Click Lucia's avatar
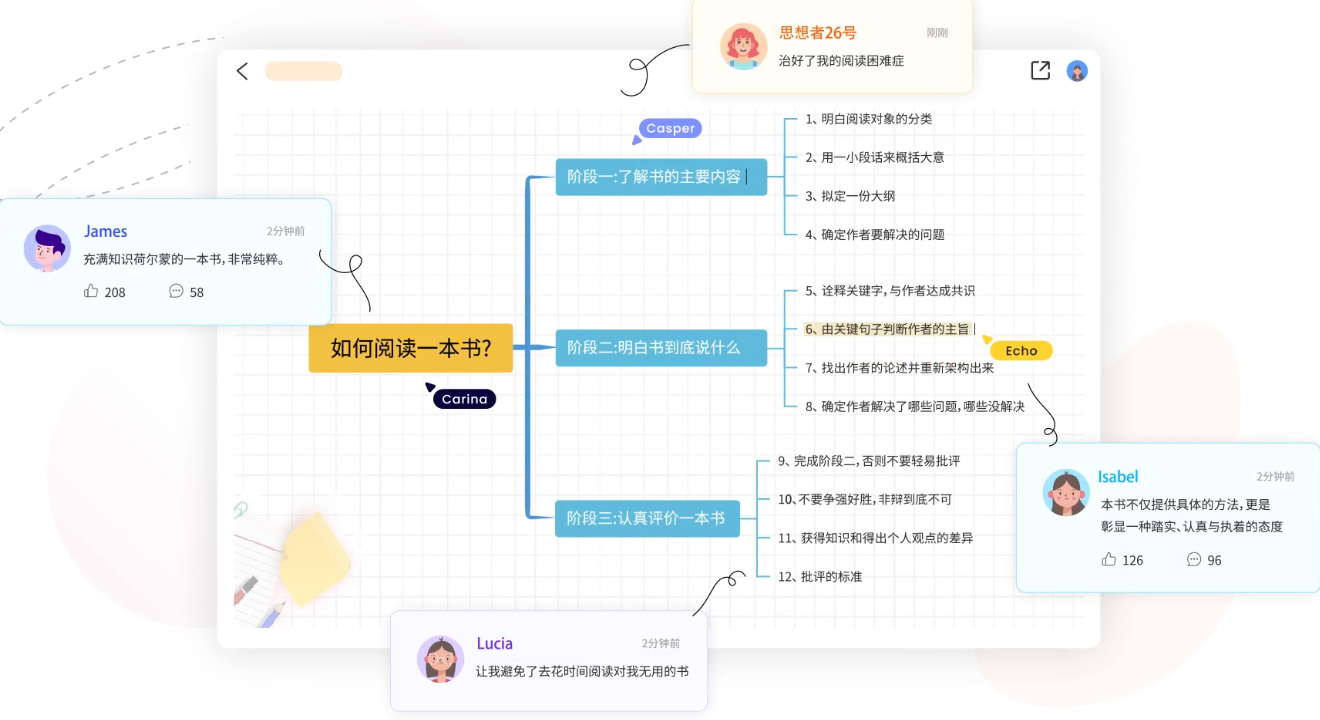 click(440, 659)
